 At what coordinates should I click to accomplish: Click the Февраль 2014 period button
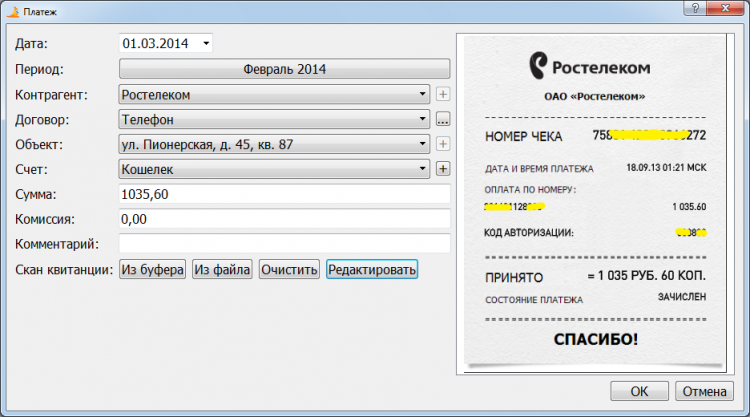click(285, 69)
